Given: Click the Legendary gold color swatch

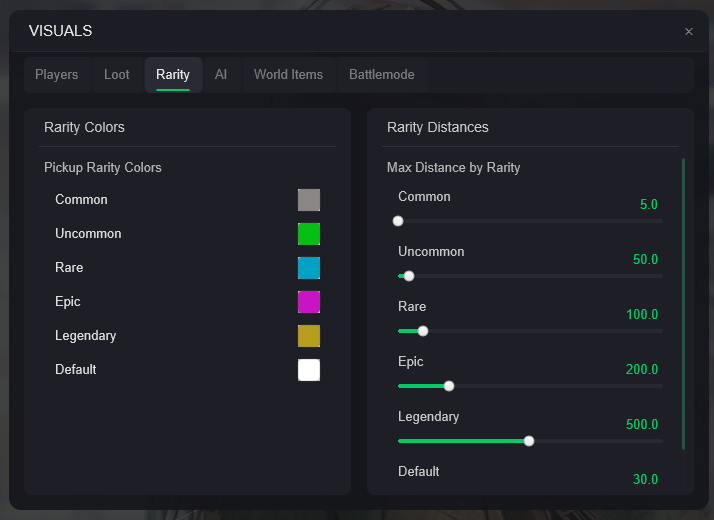Looking at the screenshot, I should [309, 336].
